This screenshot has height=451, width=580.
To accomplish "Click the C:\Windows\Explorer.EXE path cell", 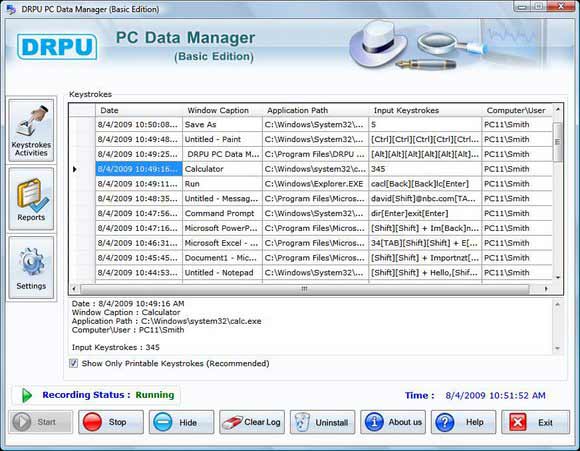I will click(316, 184).
